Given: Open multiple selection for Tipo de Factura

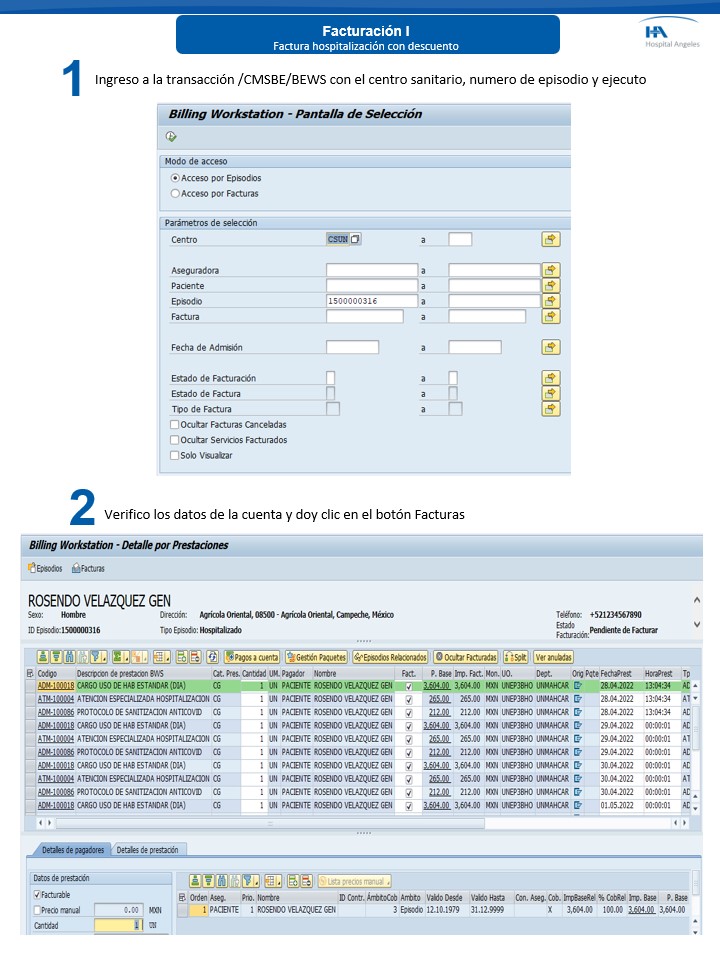Looking at the screenshot, I should [x=550, y=409].
